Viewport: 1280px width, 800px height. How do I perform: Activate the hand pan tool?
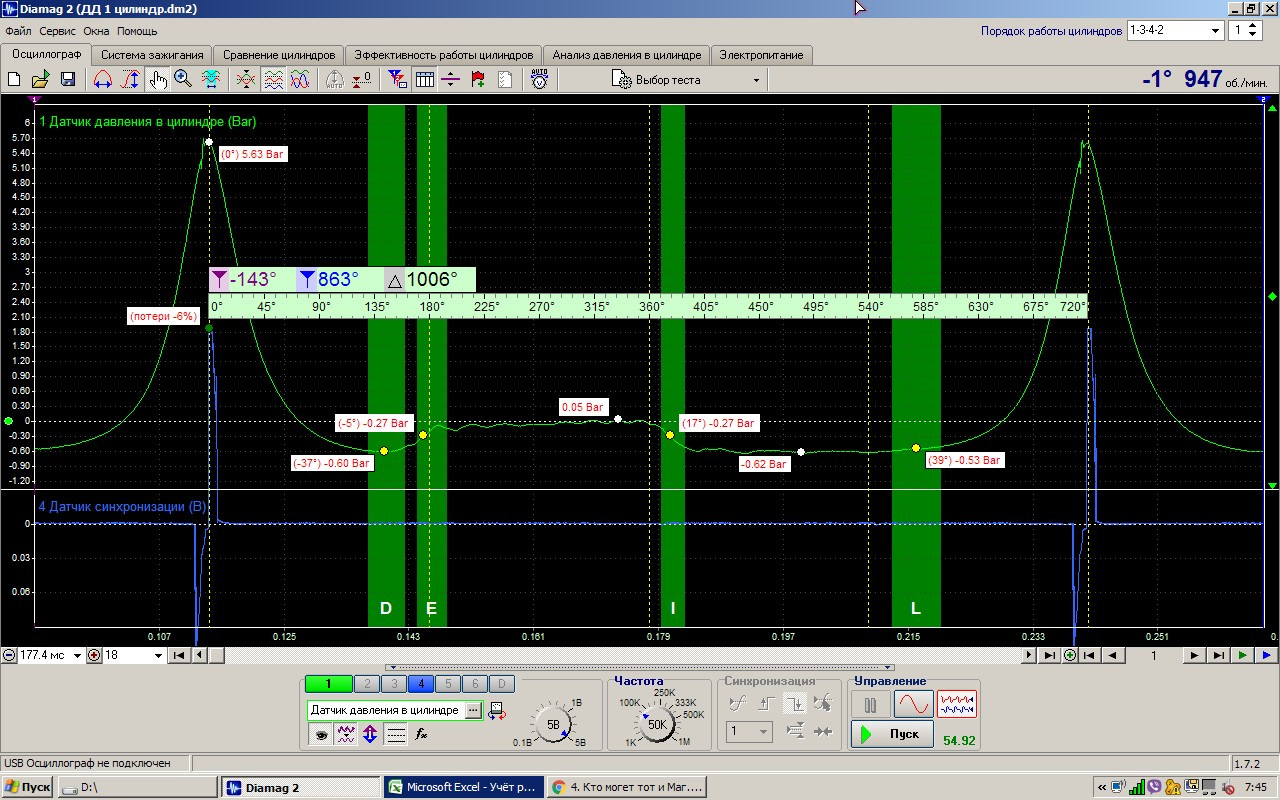pyautogui.click(x=157, y=80)
